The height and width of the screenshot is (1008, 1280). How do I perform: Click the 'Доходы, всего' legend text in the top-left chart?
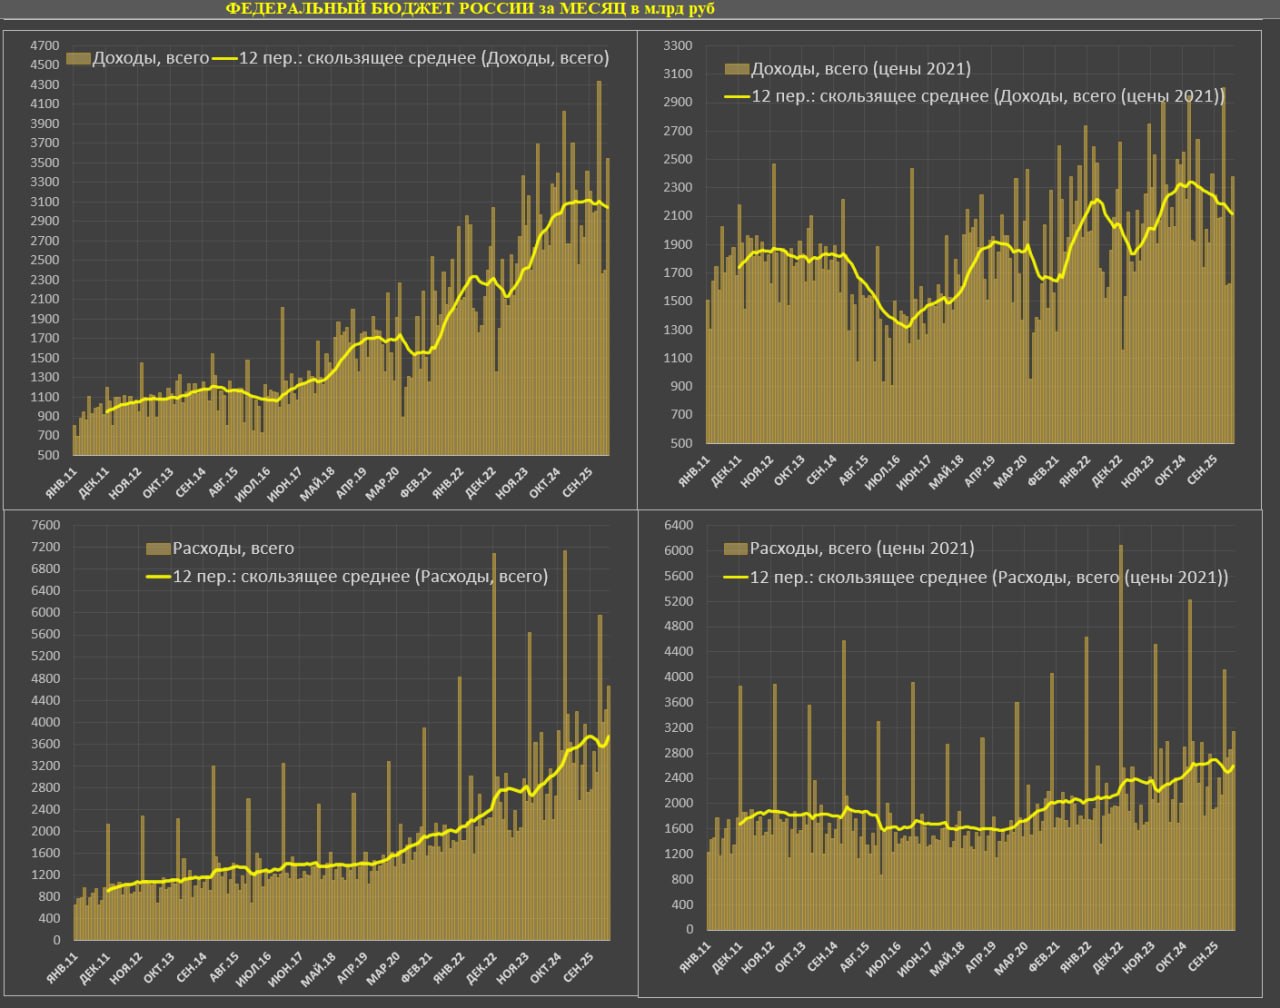(150, 58)
